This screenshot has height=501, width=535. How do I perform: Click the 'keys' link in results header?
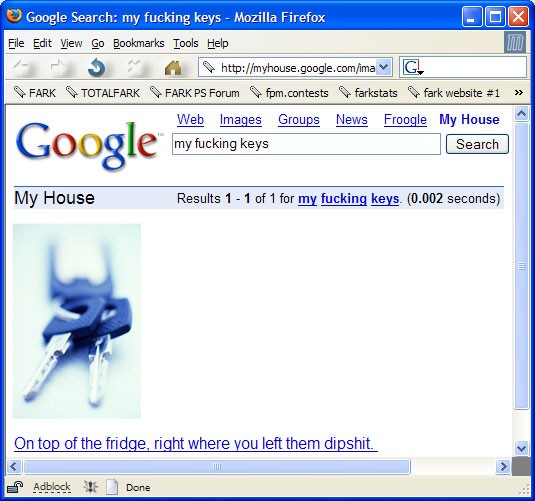tap(385, 199)
